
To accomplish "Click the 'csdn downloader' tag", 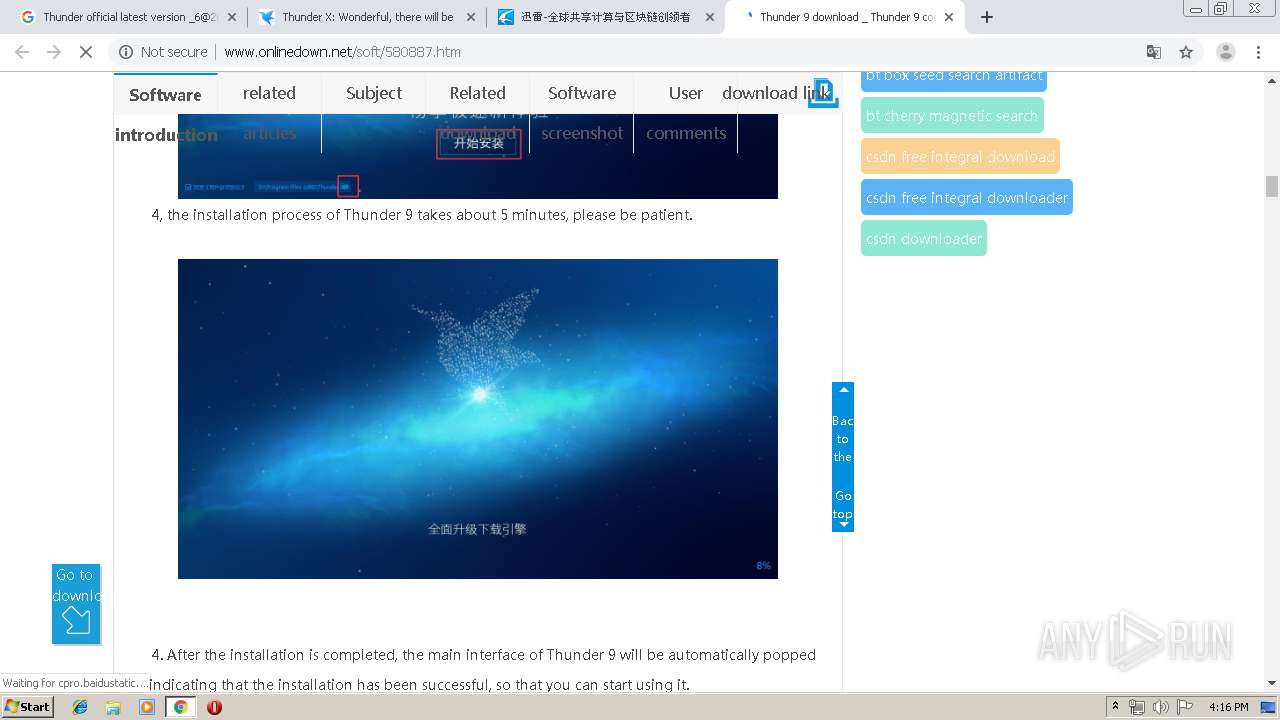I will tap(924, 239).
